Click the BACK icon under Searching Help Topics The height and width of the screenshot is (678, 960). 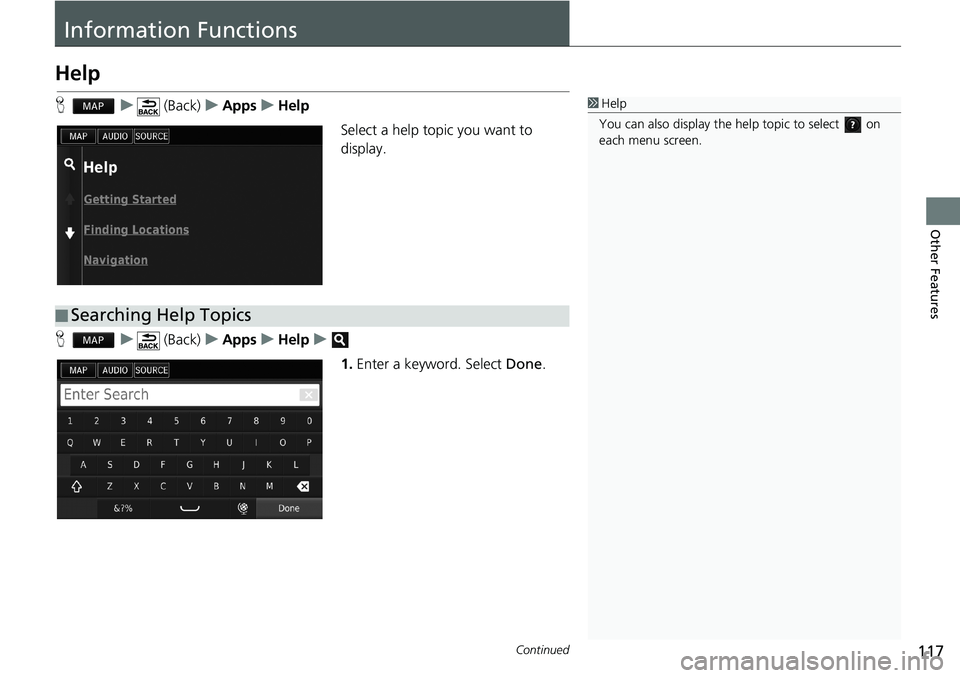point(148,341)
